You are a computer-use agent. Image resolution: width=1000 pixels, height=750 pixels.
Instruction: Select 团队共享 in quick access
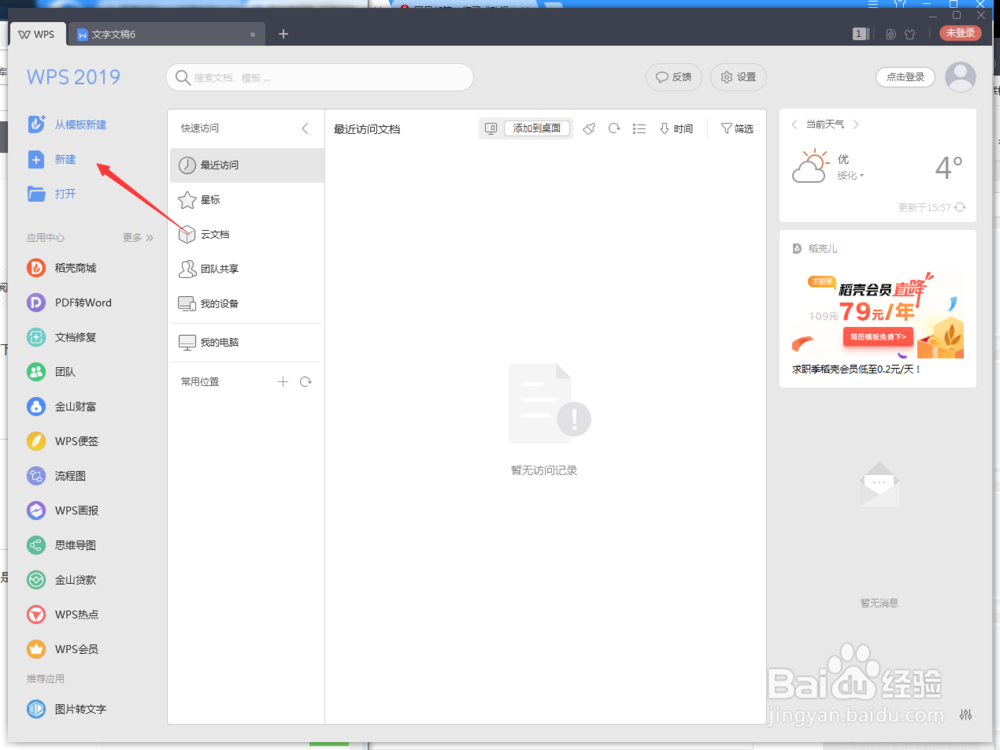coord(247,268)
